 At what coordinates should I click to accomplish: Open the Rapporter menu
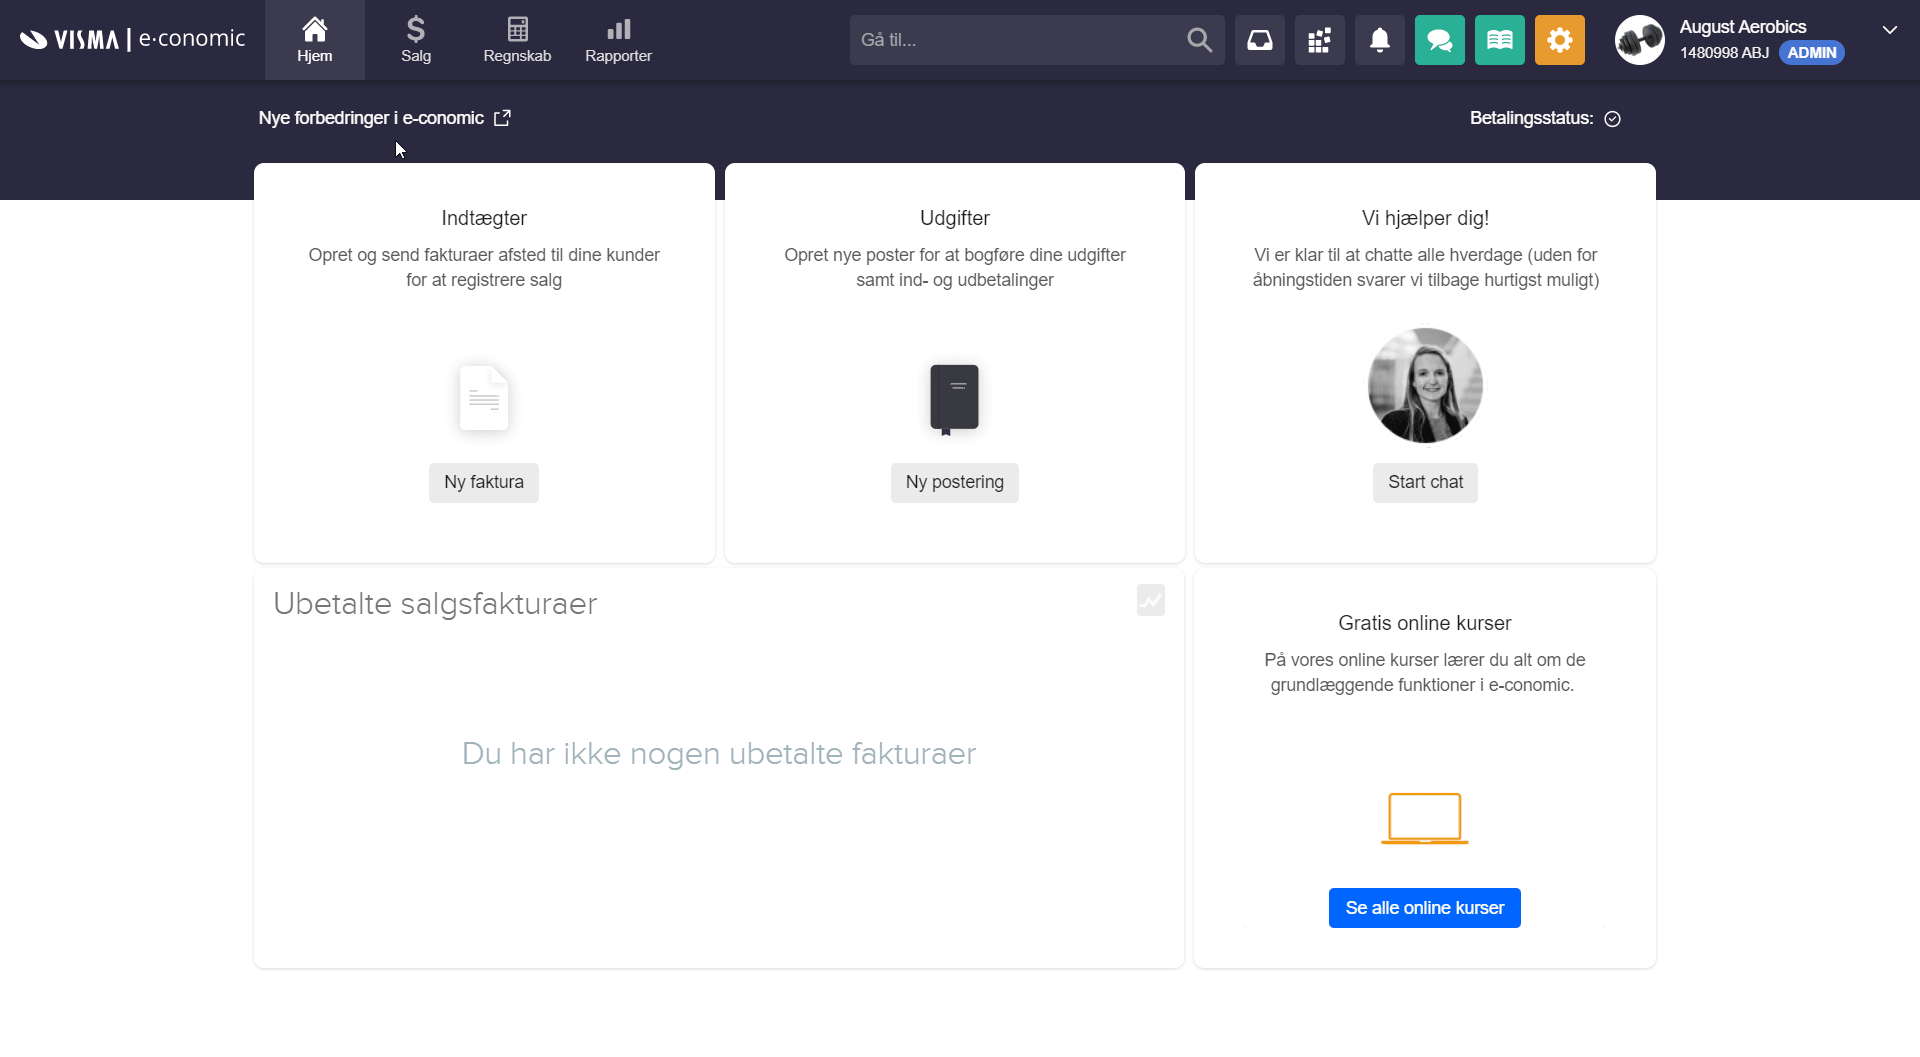pyautogui.click(x=618, y=40)
